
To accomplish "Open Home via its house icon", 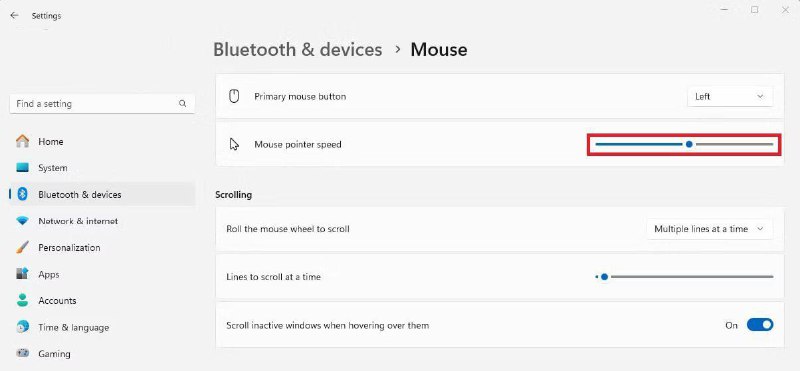I will 22,141.
